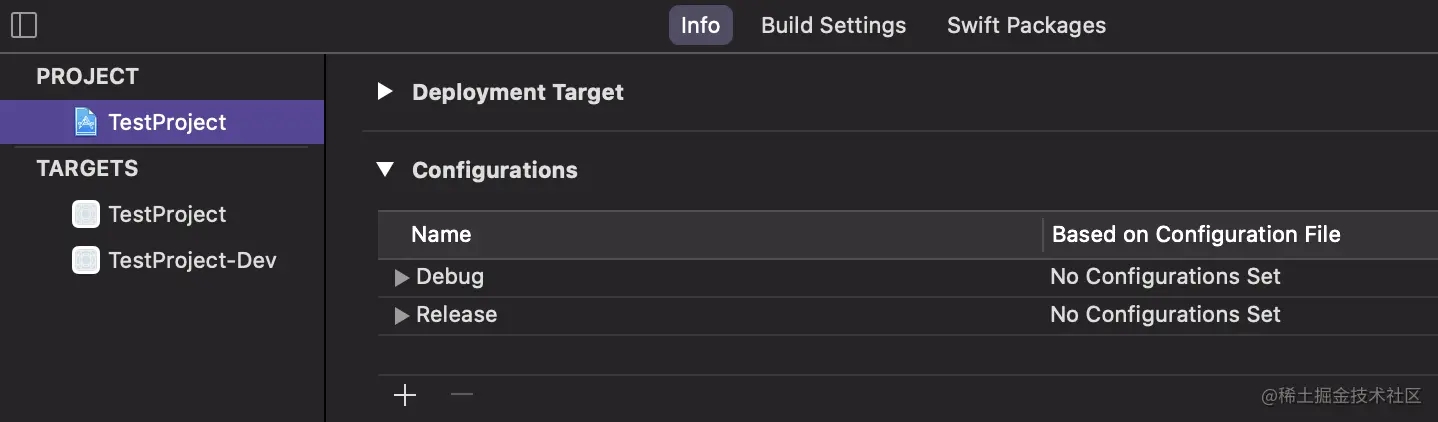Viewport: 1438px width, 422px height.
Task: Select TestProject under PROJECT
Action: (x=167, y=122)
